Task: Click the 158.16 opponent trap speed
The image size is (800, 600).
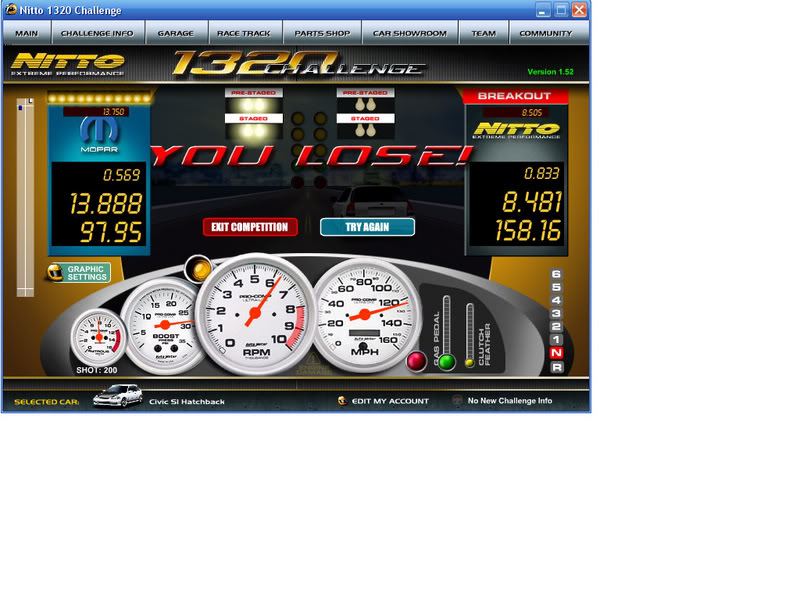Action: (x=528, y=231)
